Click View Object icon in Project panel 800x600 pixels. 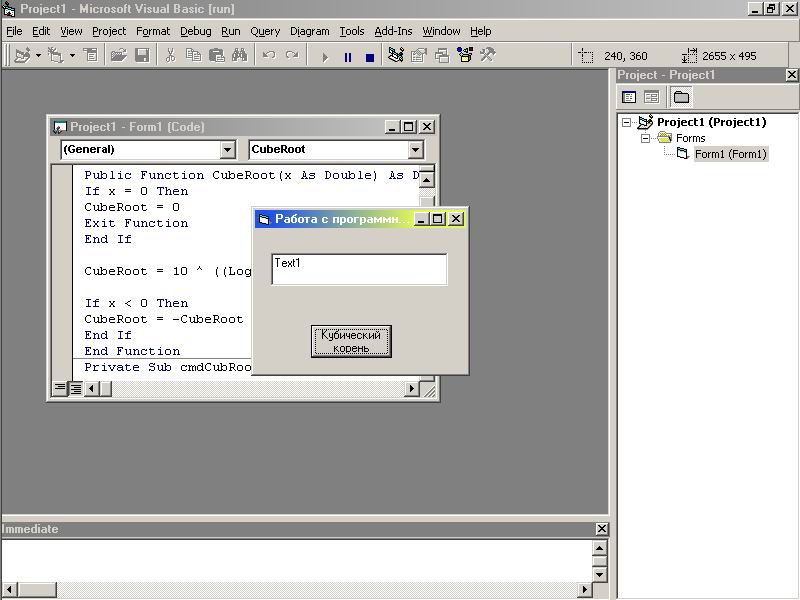[x=651, y=97]
